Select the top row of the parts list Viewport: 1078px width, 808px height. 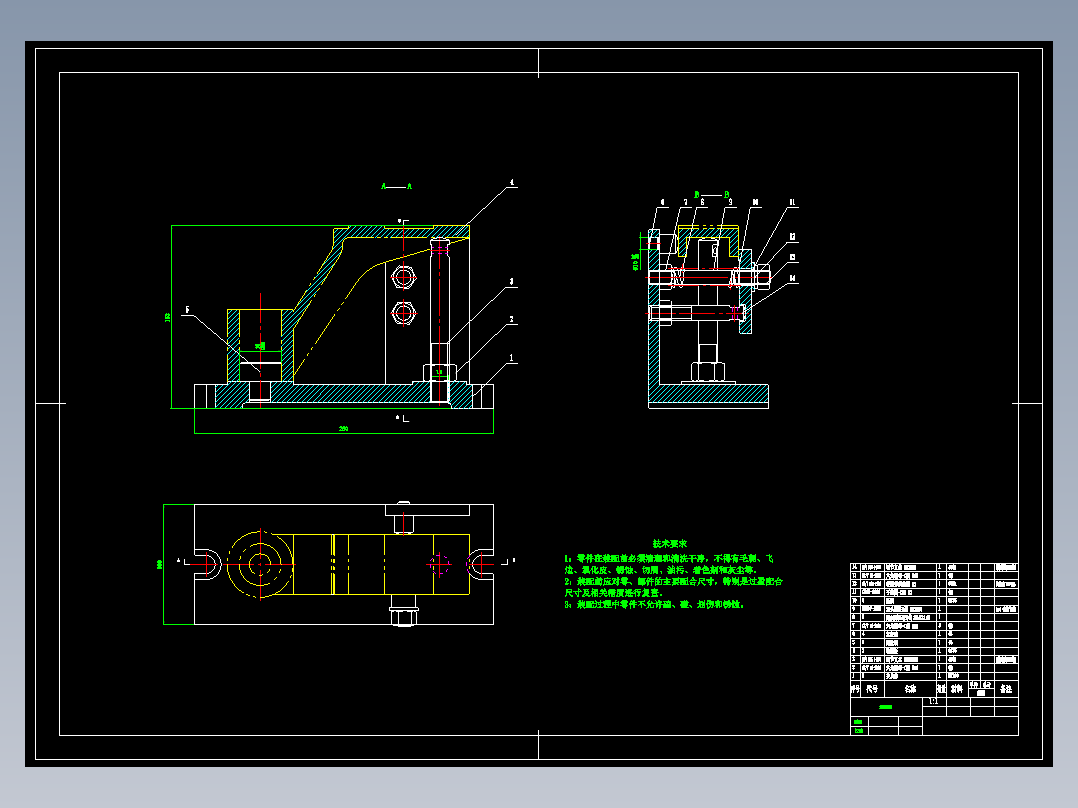coord(934,567)
